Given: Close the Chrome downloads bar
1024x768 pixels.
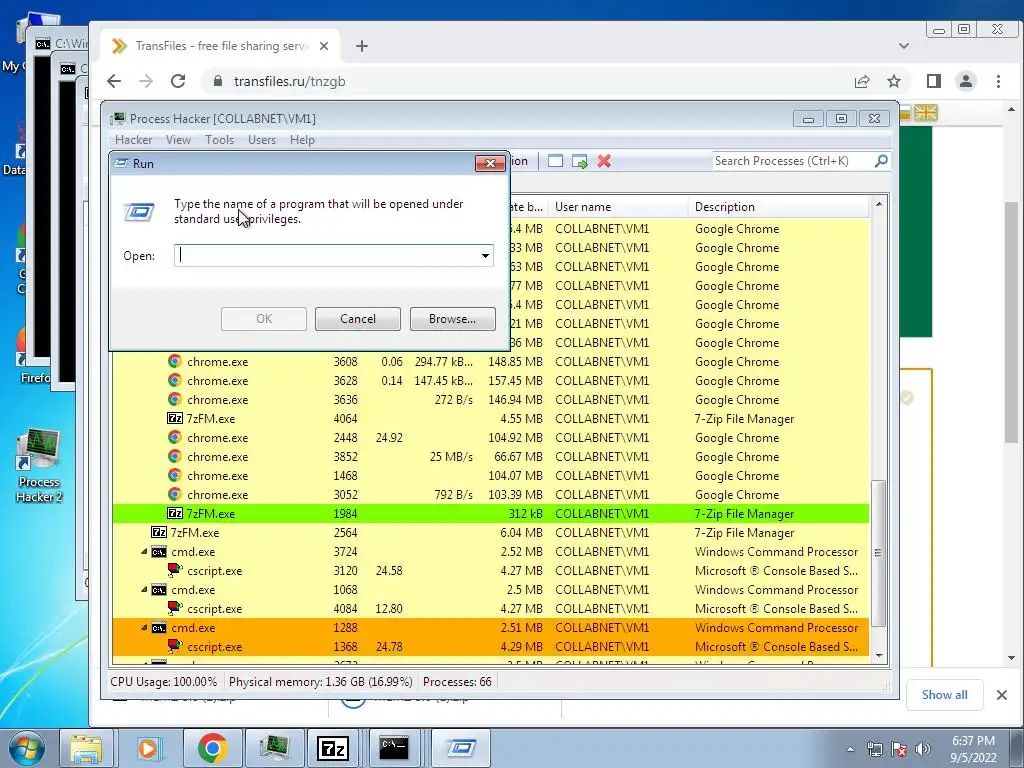Looking at the screenshot, I should 1002,695.
